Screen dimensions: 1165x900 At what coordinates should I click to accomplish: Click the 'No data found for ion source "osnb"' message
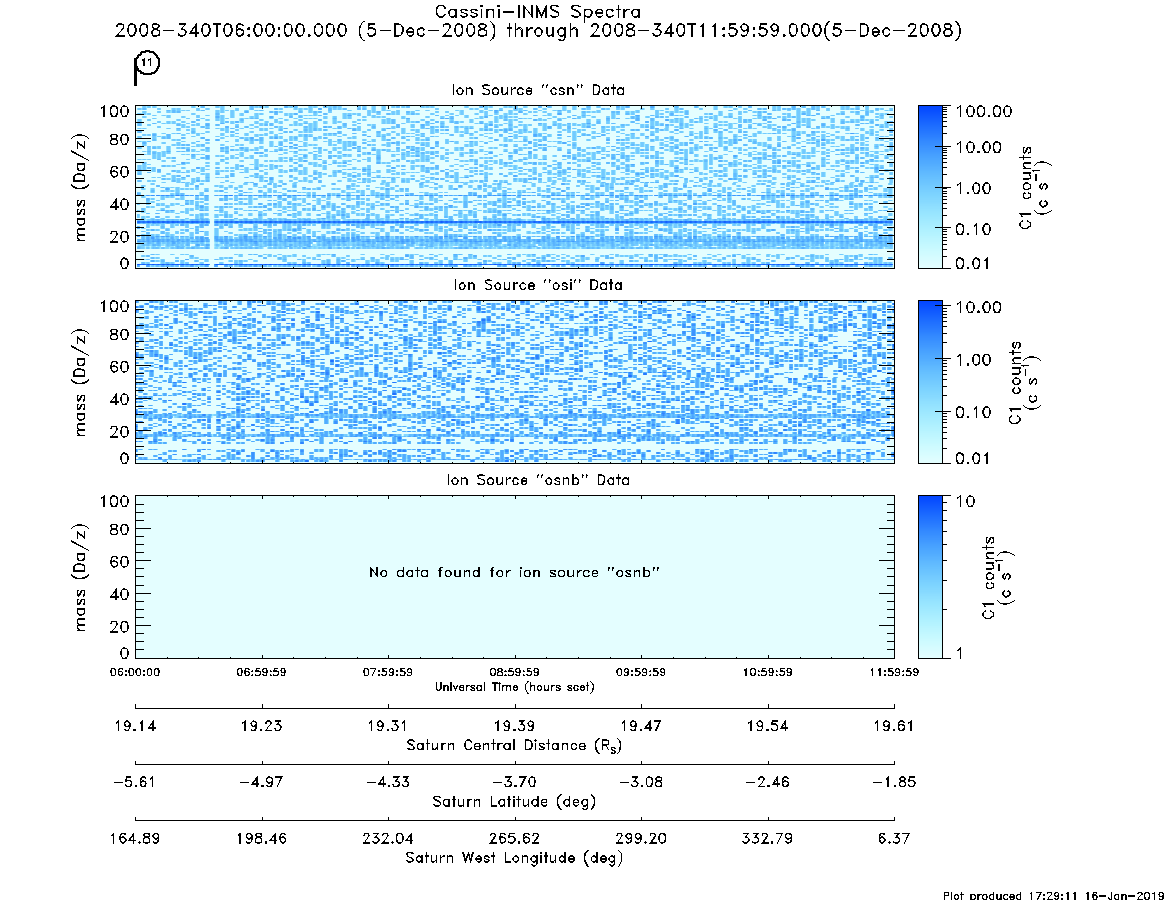coord(514,572)
